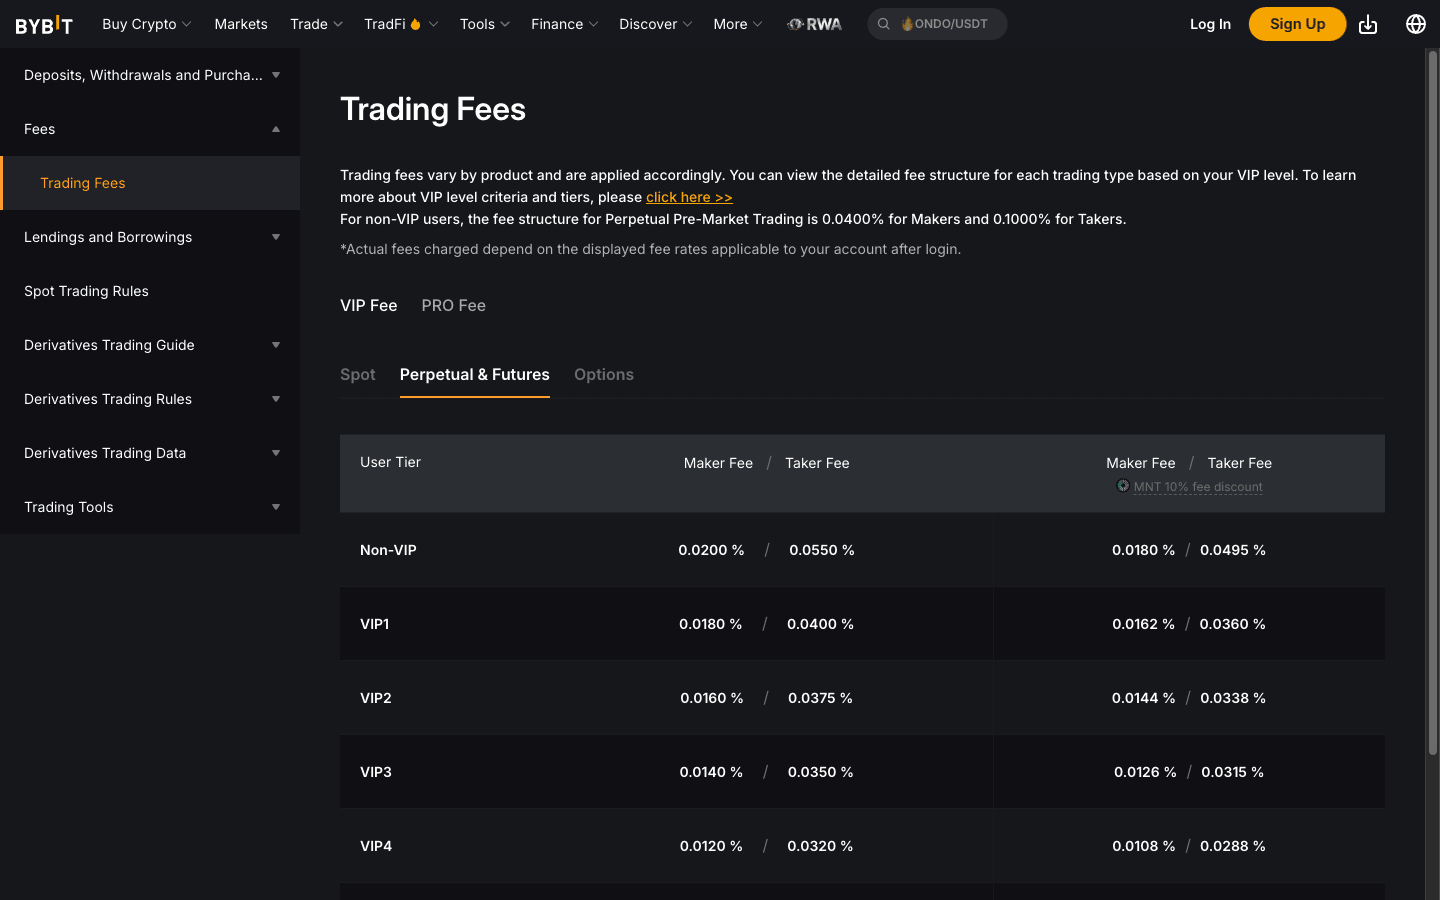Image resolution: width=1440 pixels, height=900 pixels.
Task: Click VIP4 discounted maker fee 0.0108 %
Action: pos(1143,846)
